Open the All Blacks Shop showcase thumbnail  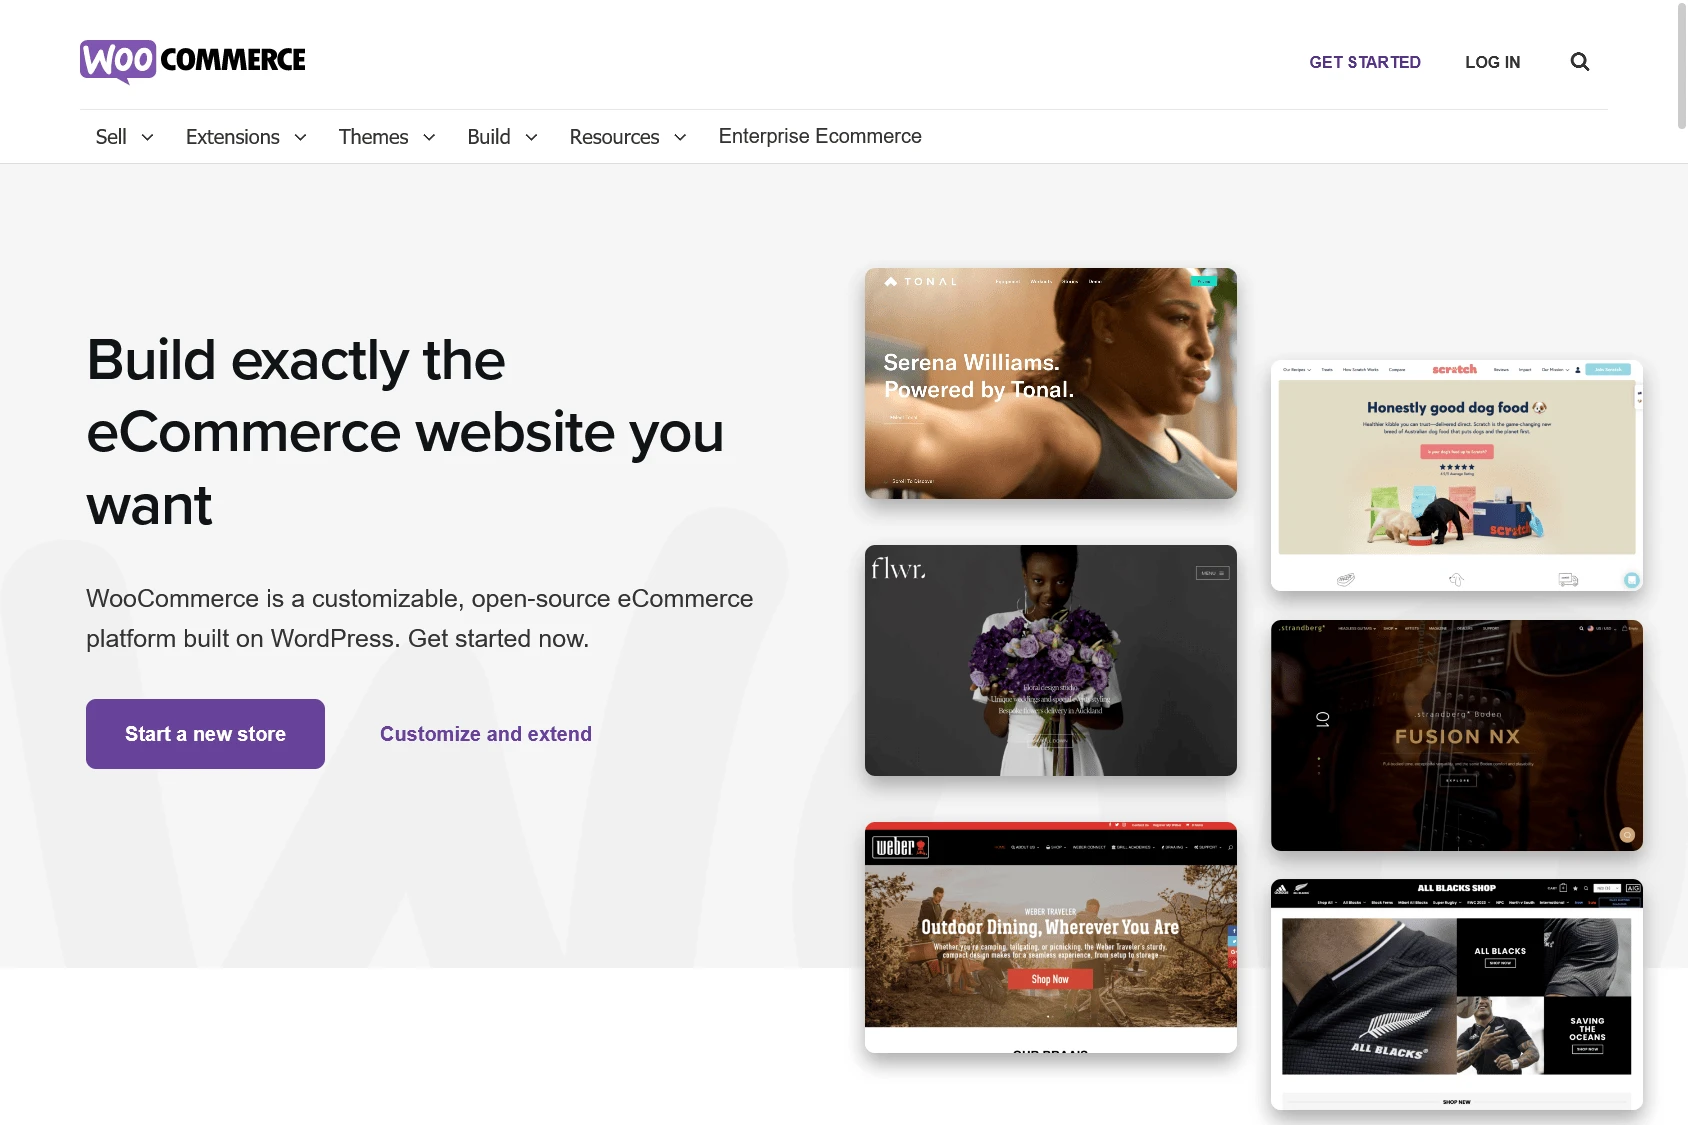click(1457, 994)
